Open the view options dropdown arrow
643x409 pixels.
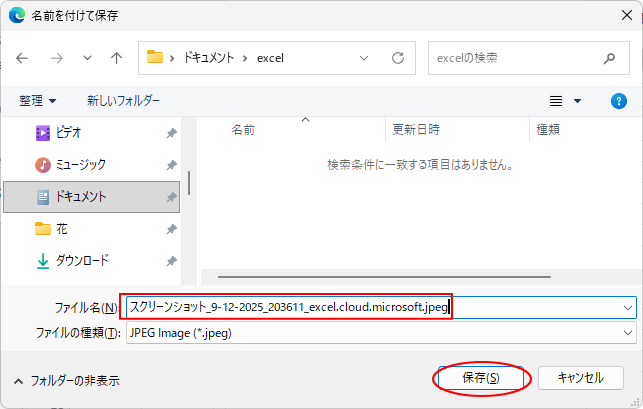[x=577, y=101]
